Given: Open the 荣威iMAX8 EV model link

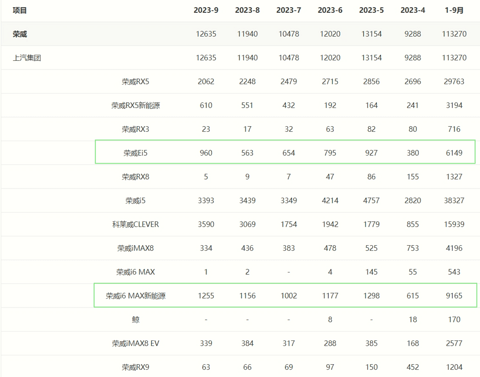Looking at the screenshot, I should pos(135,343).
